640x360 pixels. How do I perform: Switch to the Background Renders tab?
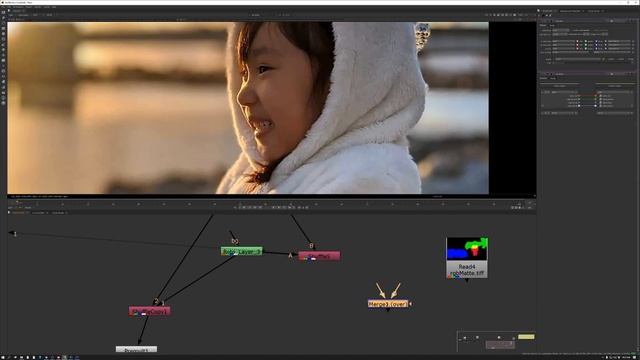pyautogui.click(x=570, y=11)
